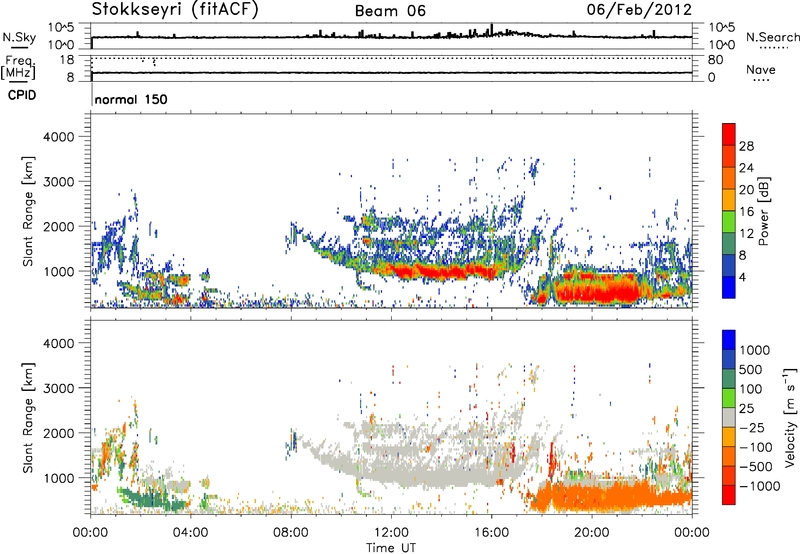
Task: Click the yellow-orange 16-20 dB Power segment
Action: click(x=729, y=199)
